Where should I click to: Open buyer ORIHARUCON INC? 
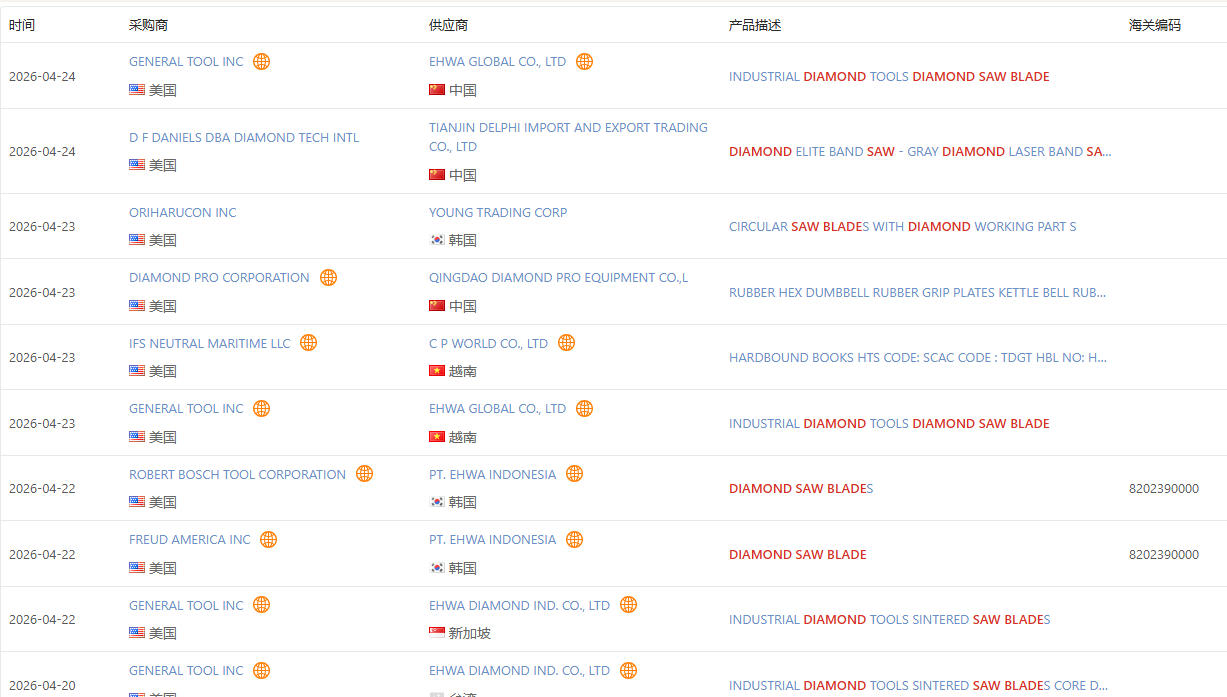click(x=183, y=213)
